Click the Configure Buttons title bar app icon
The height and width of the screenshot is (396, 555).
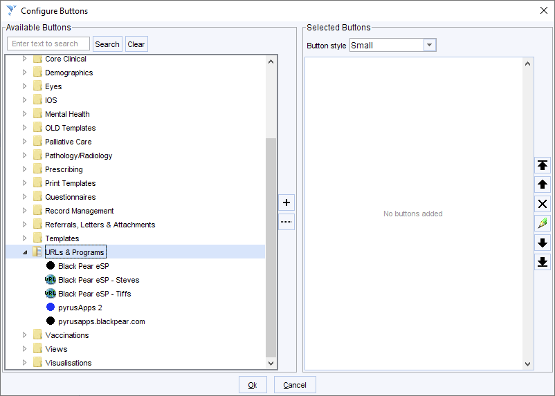[11, 10]
